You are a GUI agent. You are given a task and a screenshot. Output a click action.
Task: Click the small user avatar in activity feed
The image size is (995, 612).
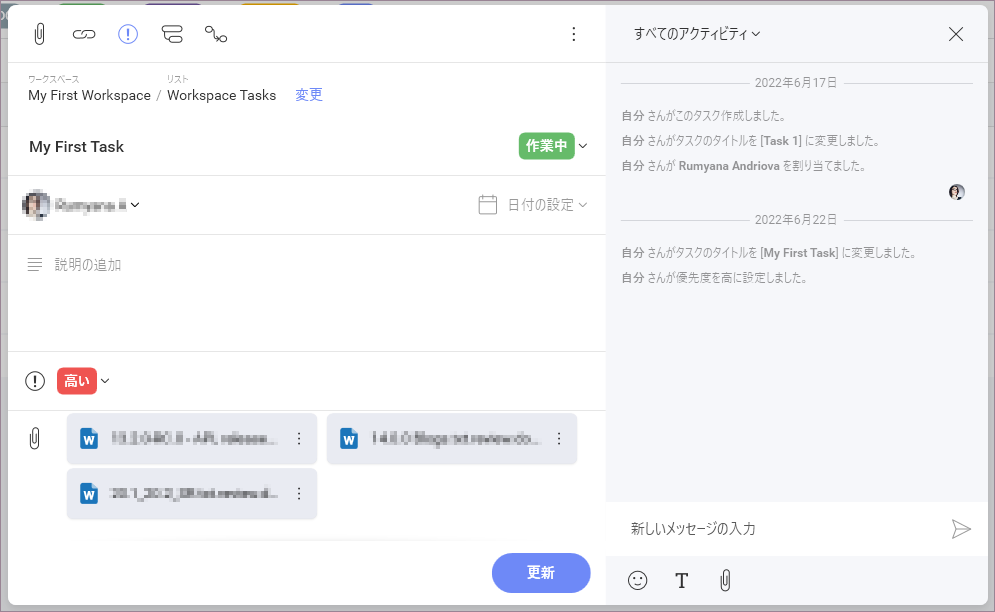[957, 192]
